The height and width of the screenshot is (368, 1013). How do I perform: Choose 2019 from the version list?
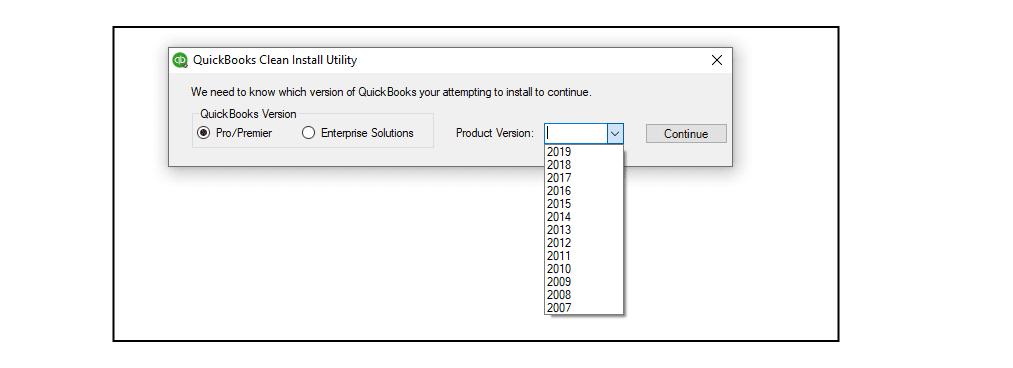583,152
